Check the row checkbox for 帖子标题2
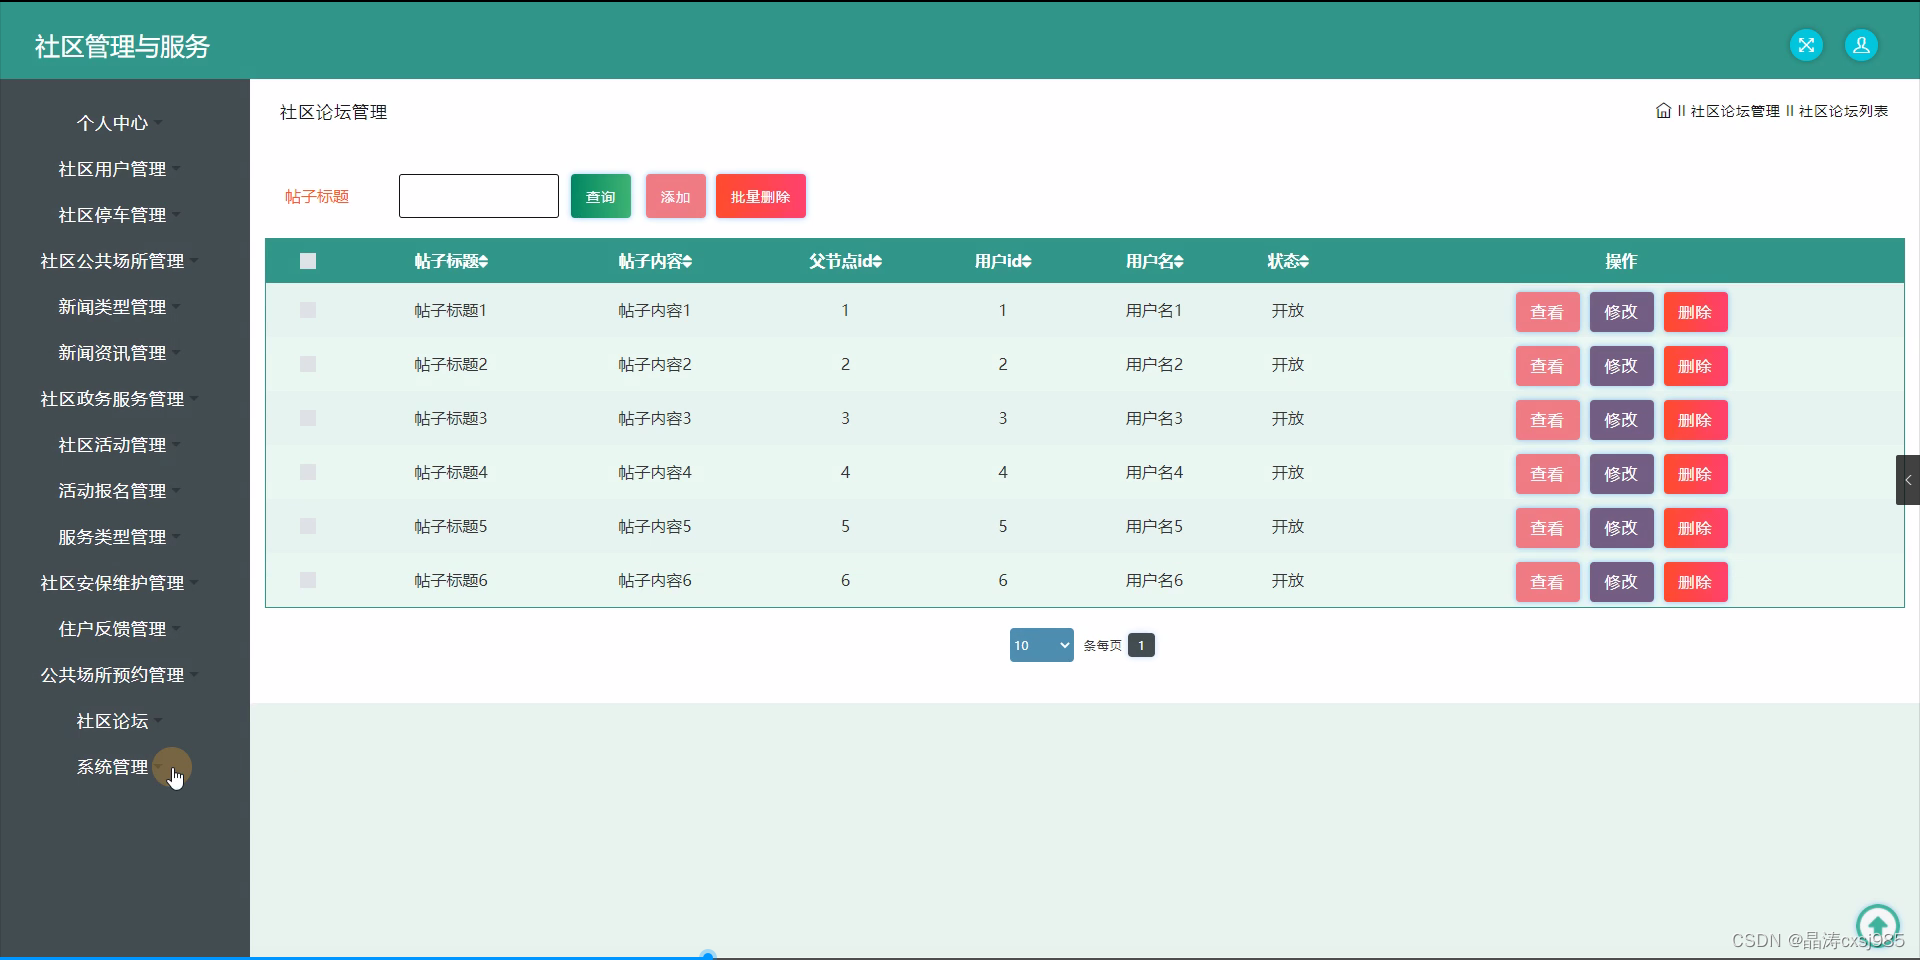1920x960 pixels. tap(308, 365)
